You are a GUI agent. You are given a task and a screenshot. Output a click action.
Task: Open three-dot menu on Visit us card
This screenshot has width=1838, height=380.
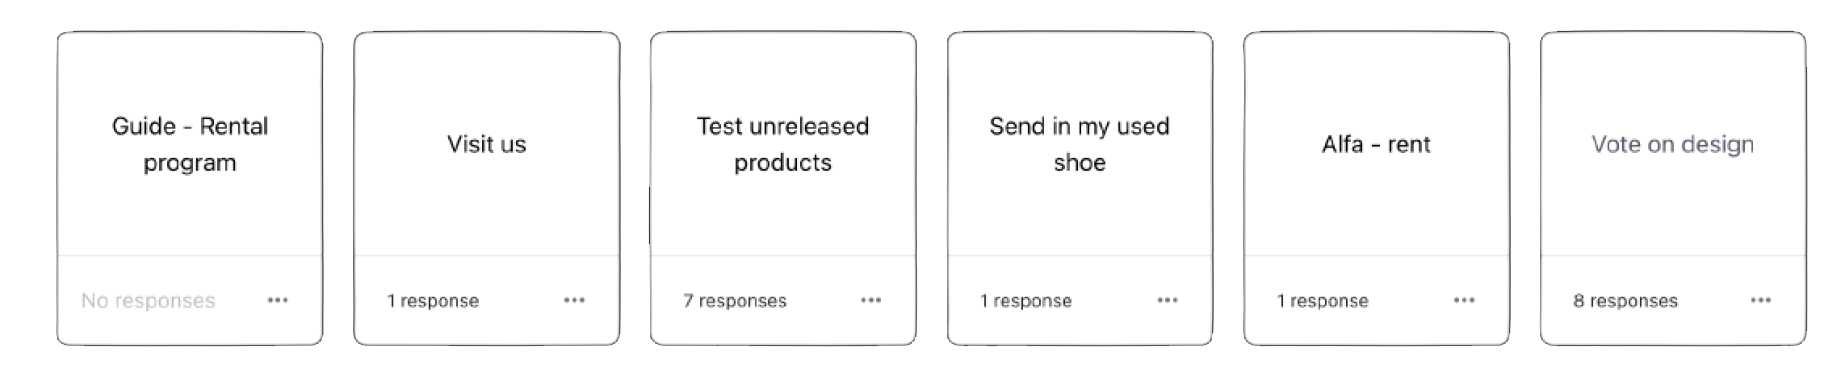[x=574, y=300]
